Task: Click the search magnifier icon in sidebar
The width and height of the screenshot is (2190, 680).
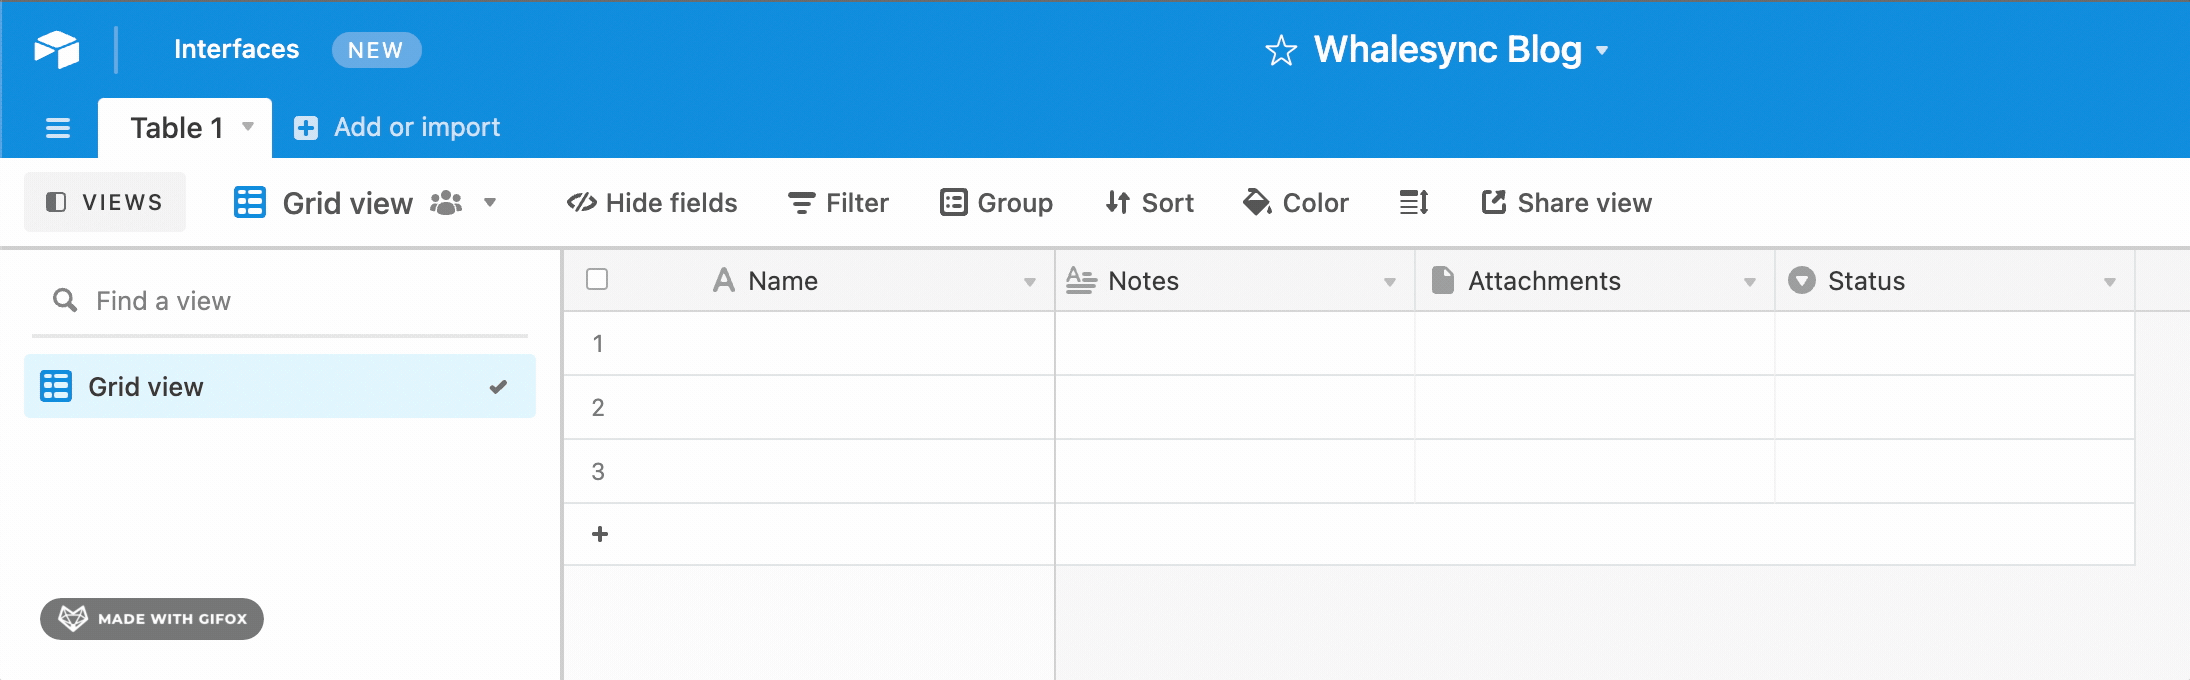Action: [x=65, y=300]
